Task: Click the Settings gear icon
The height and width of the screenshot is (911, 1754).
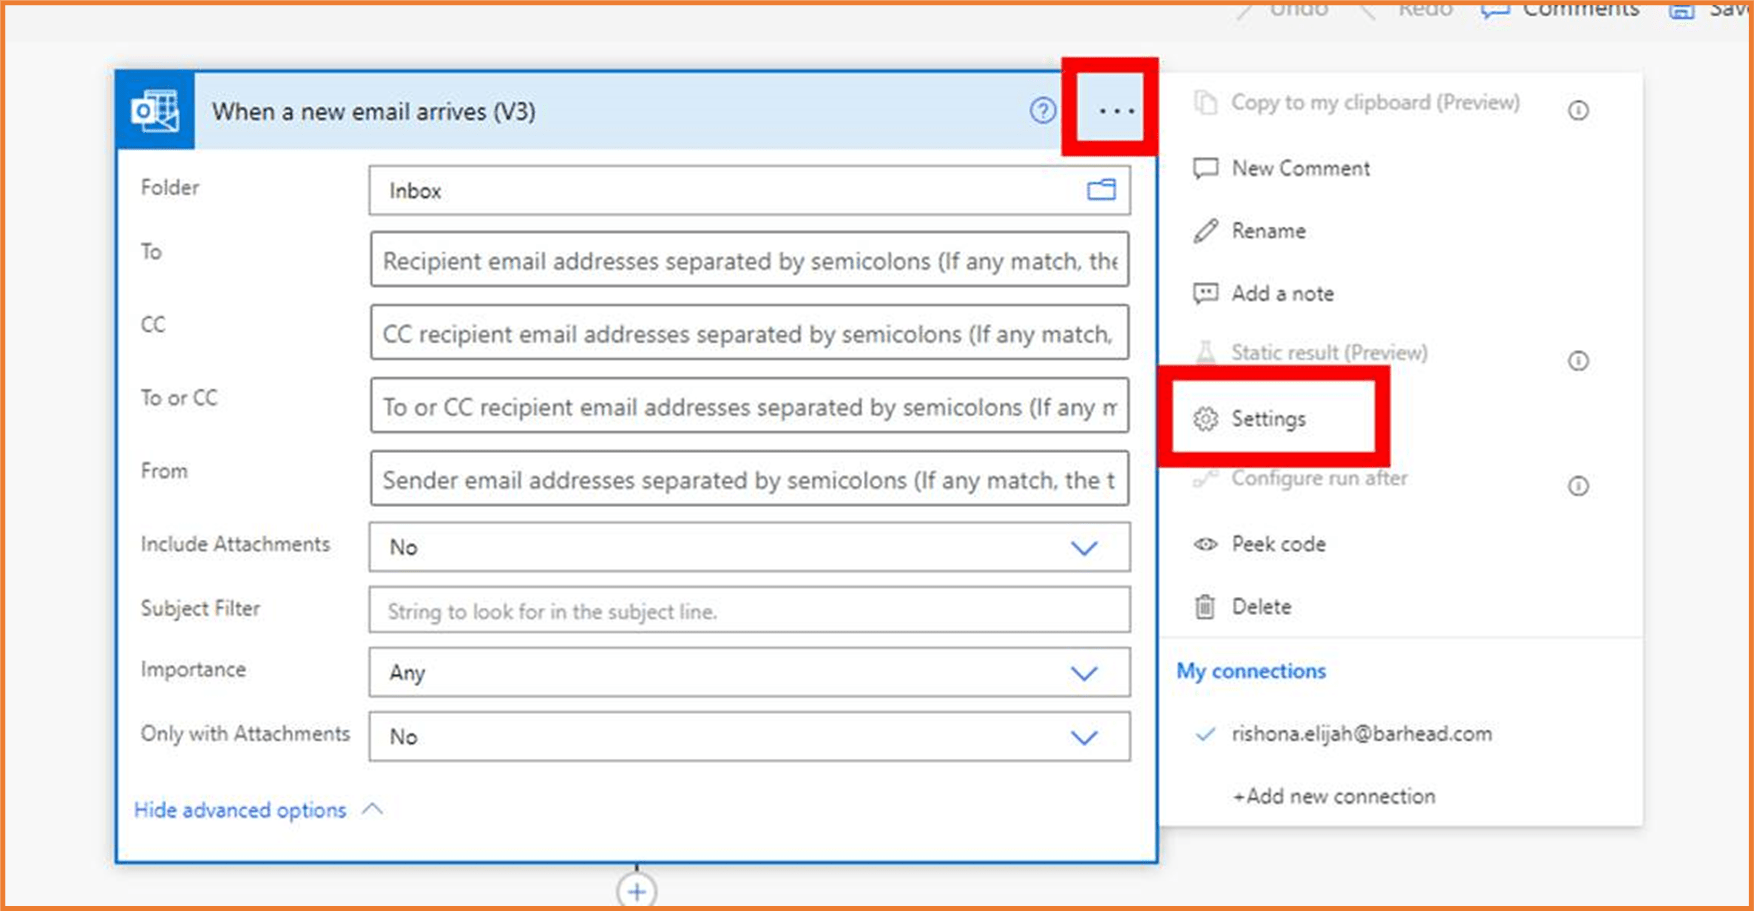Action: click(1205, 419)
